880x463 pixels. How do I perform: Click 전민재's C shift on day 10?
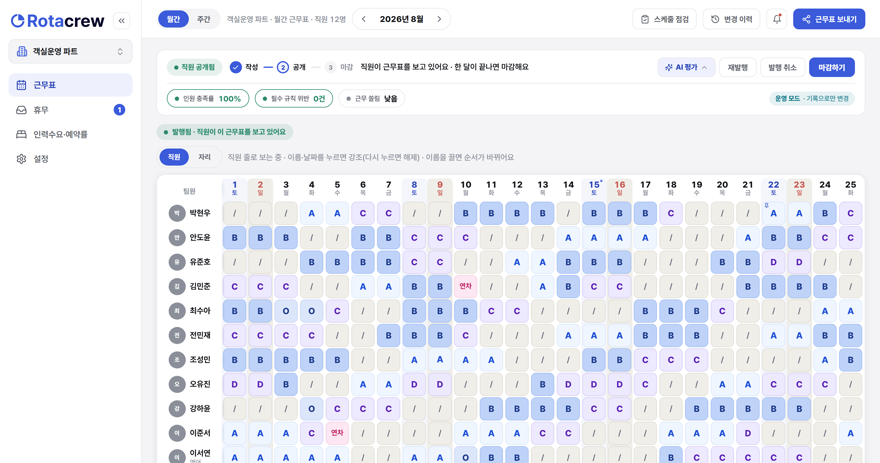465,336
